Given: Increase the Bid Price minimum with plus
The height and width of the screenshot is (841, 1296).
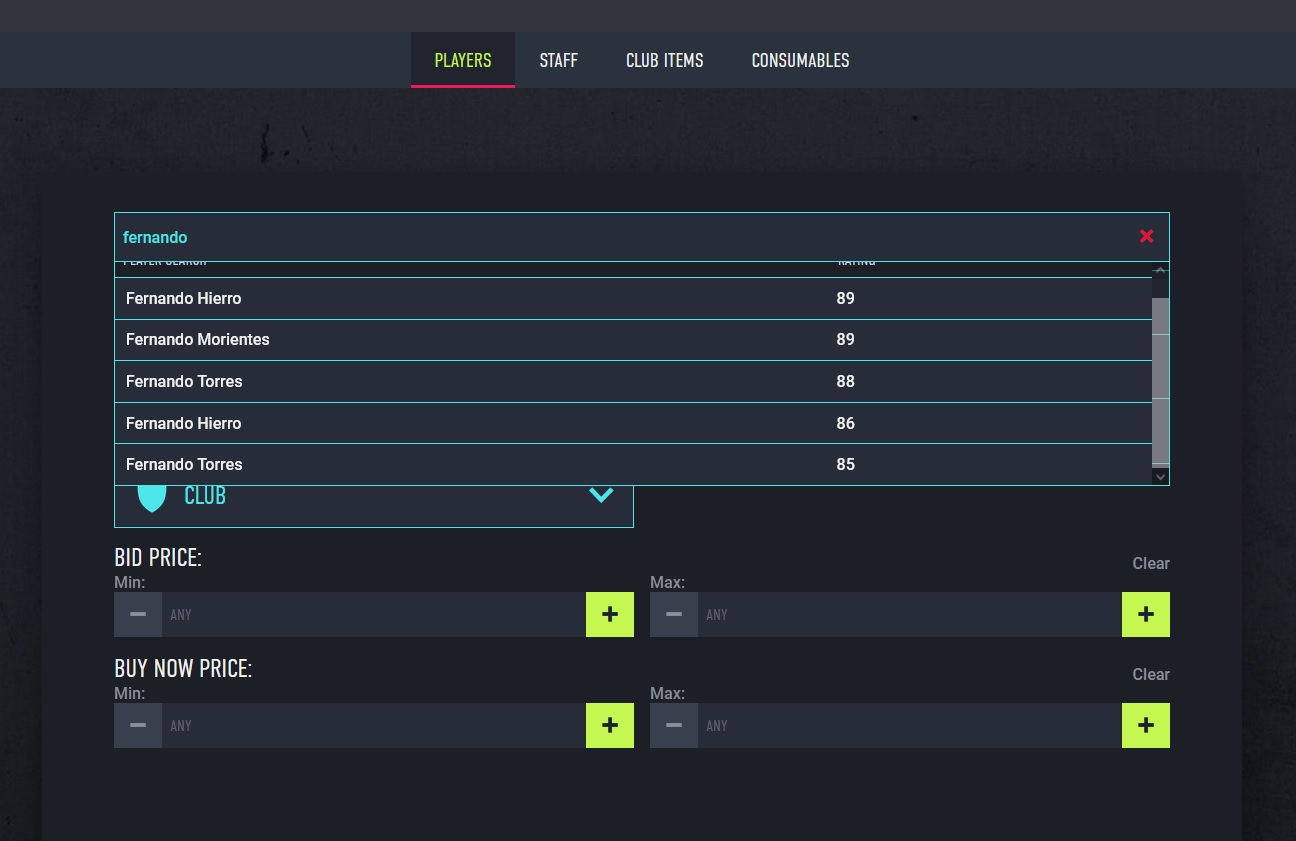Looking at the screenshot, I should click(x=610, y=614).
